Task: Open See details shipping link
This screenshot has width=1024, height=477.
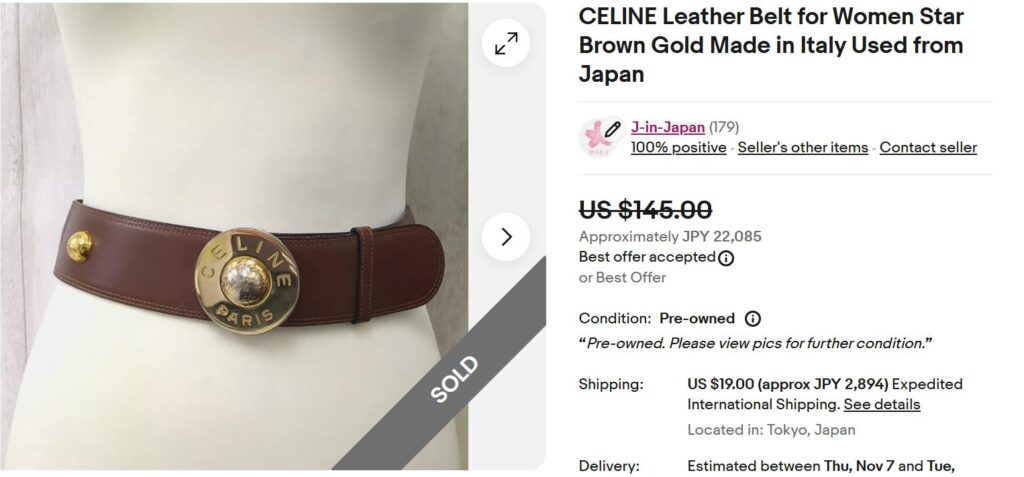Action: (x=882, y=404)
